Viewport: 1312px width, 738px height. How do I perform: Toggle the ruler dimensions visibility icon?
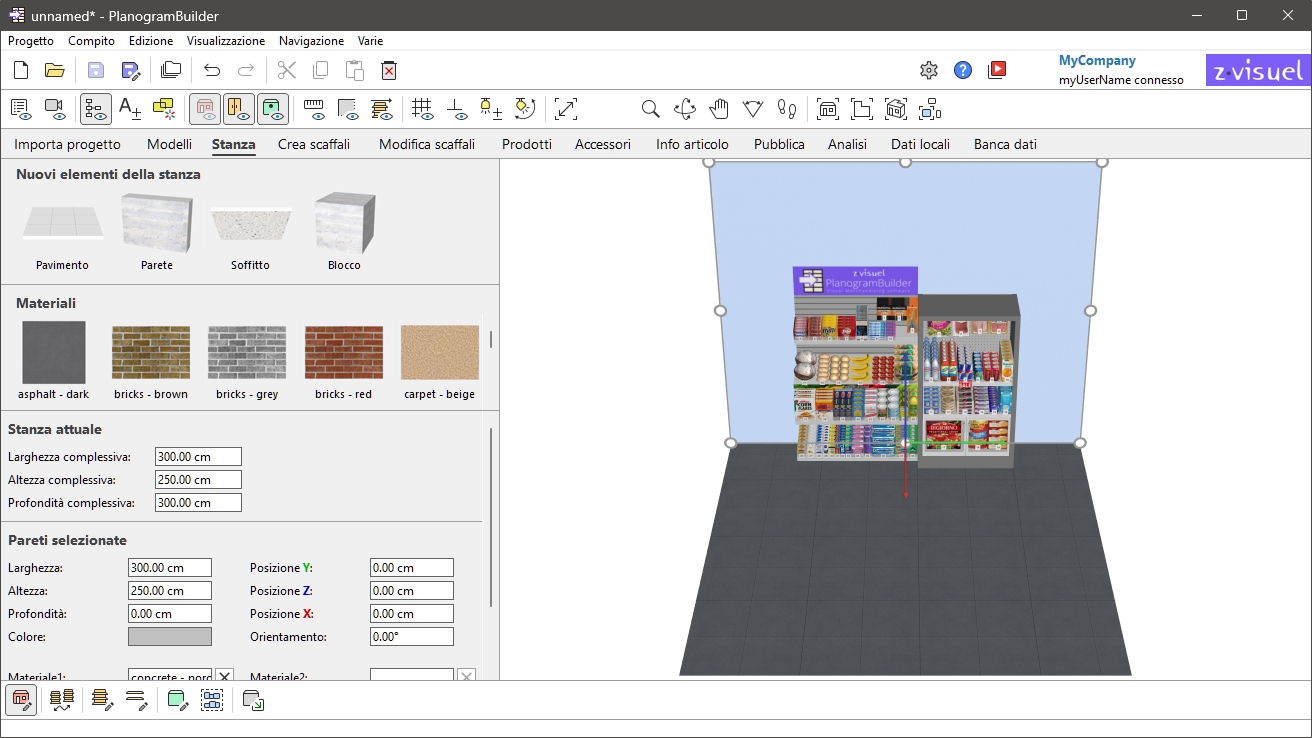314,108
